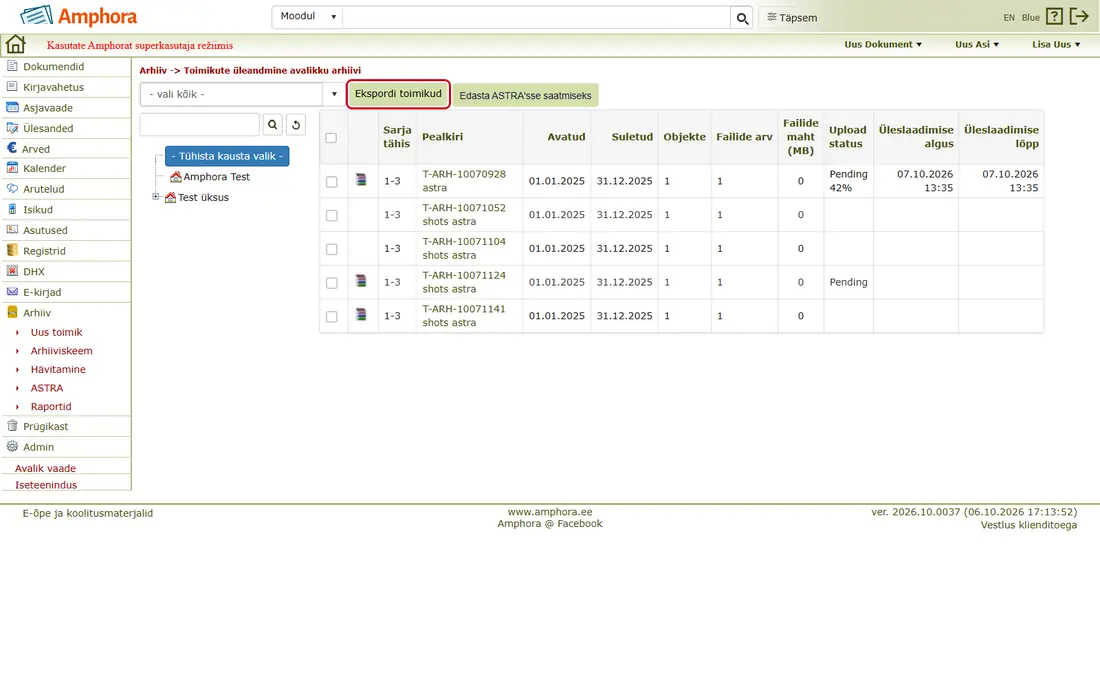Click Edasta ASTRA'sse saatmiseks button
Viewport: 1100px width, 688px height.
tap(525, 95)
